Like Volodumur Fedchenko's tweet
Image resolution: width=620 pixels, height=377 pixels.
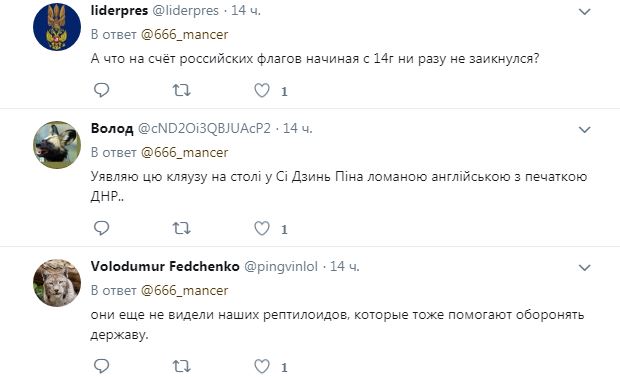point(262,366)
